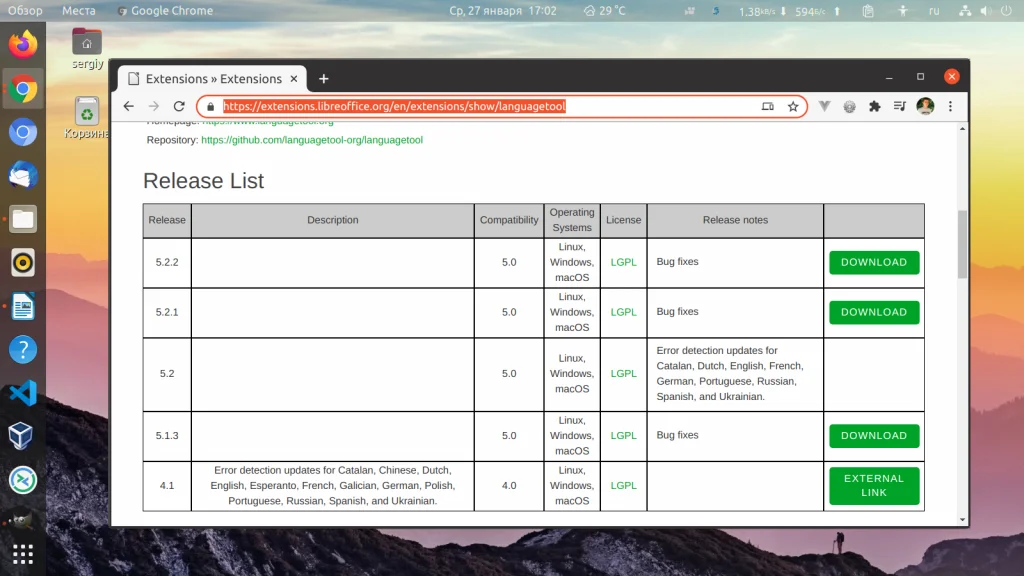Bookmark this page with the star icon
Screen dimensions: 1024x576
pyautogui.click(x=795, y=106)
